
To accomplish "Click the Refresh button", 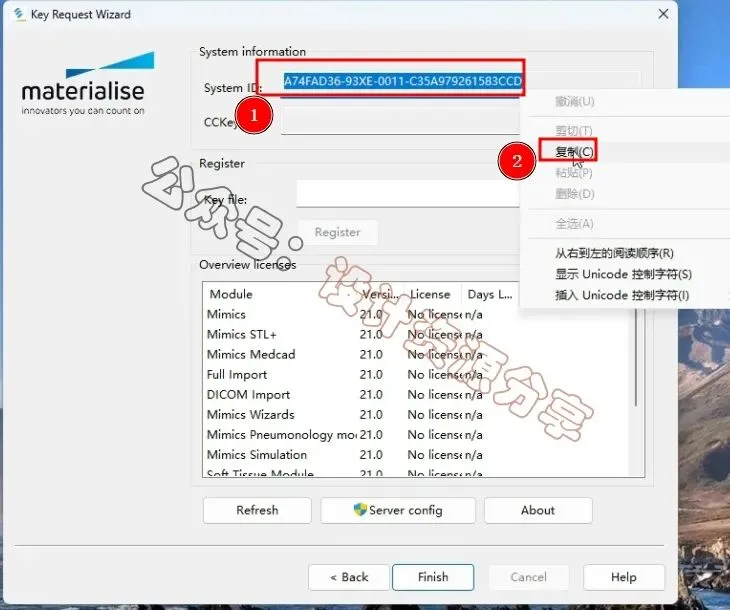I will [x=257, y=510].
